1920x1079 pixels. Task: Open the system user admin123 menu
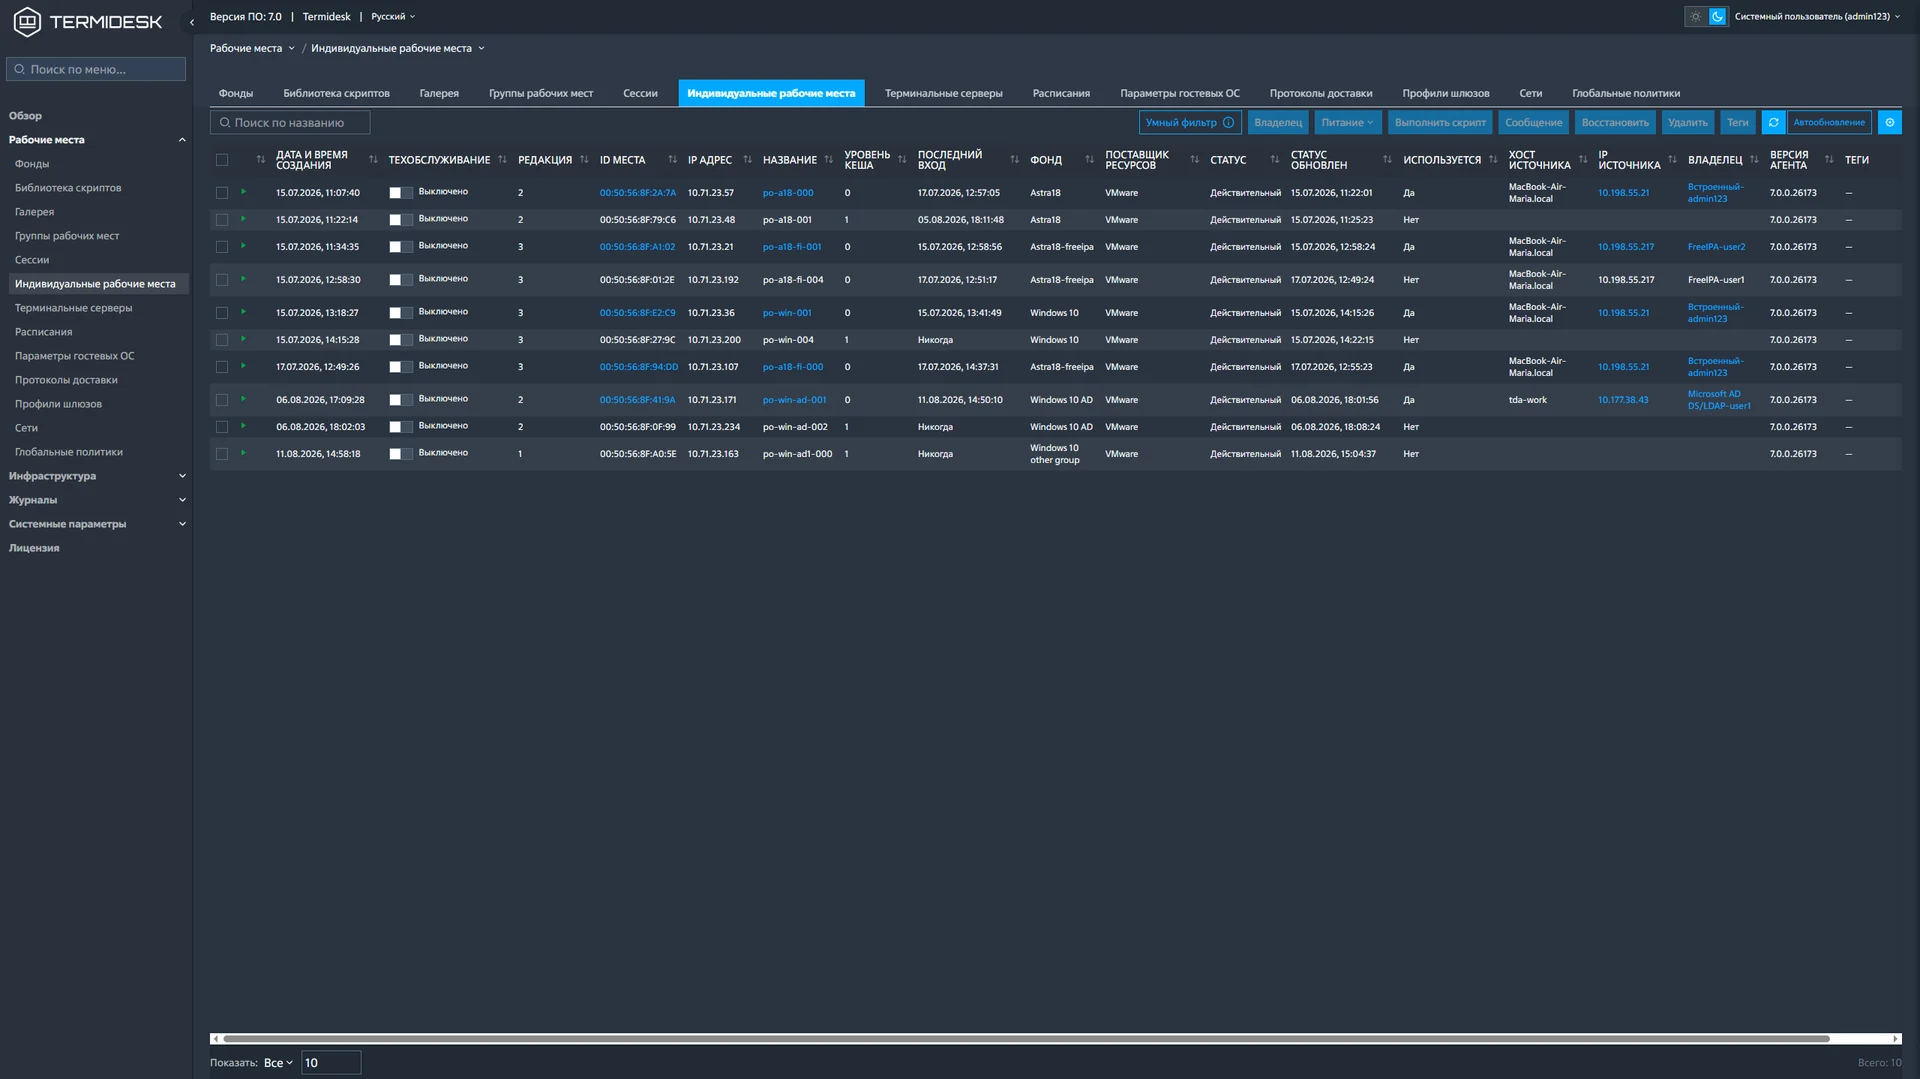point(1817,17)
